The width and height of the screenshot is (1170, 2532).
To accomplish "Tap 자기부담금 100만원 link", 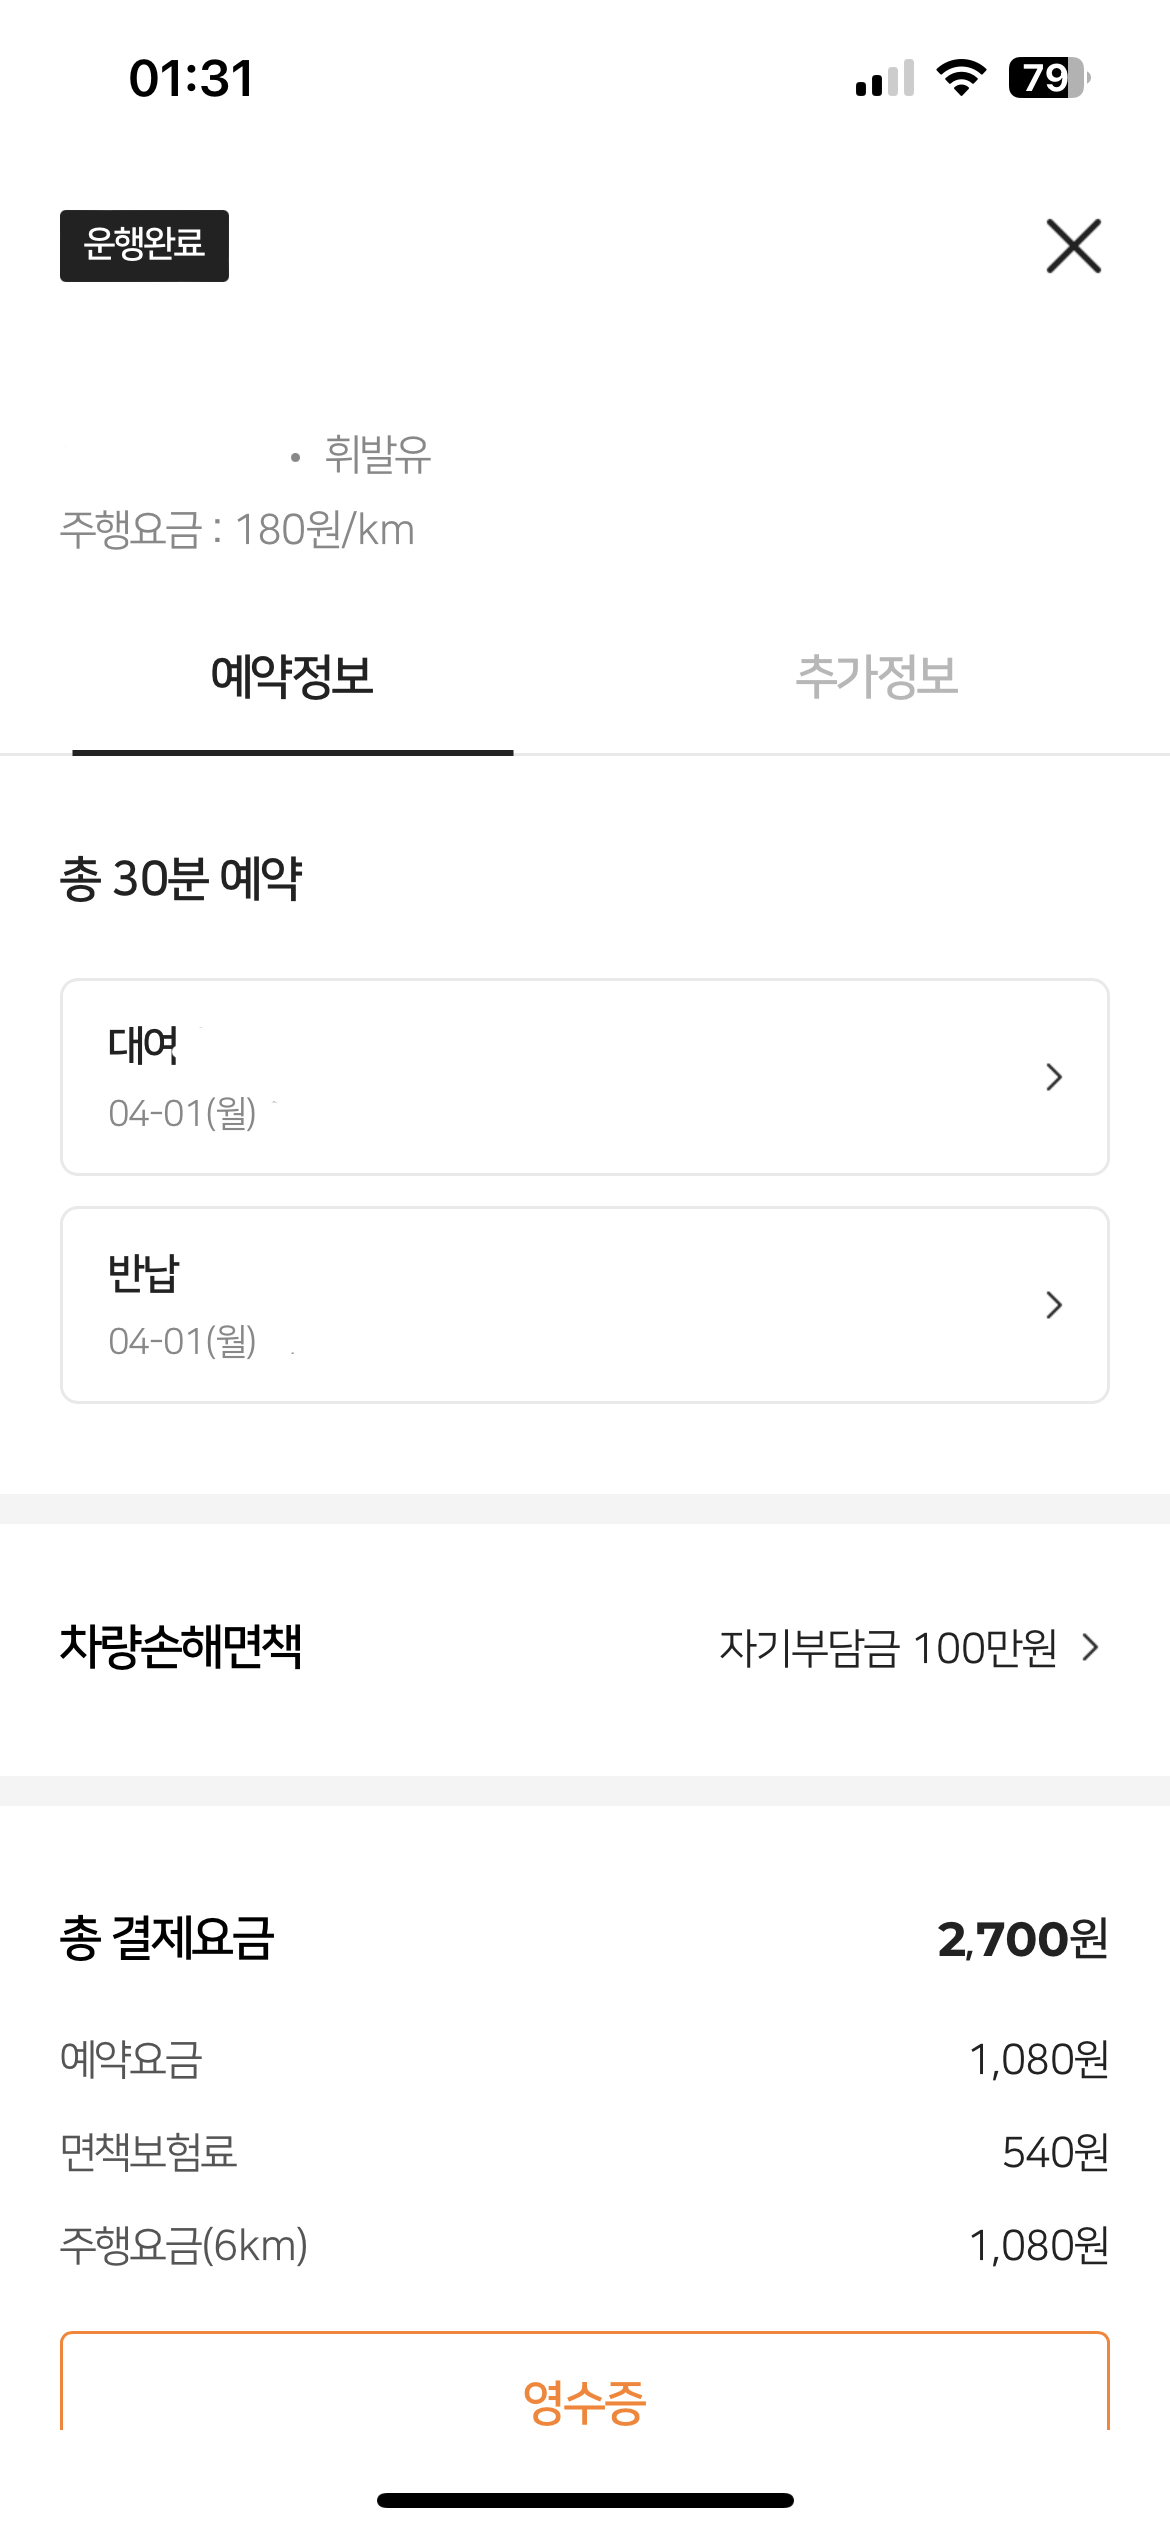I will pyautogui.click(x=888, y=1647).
